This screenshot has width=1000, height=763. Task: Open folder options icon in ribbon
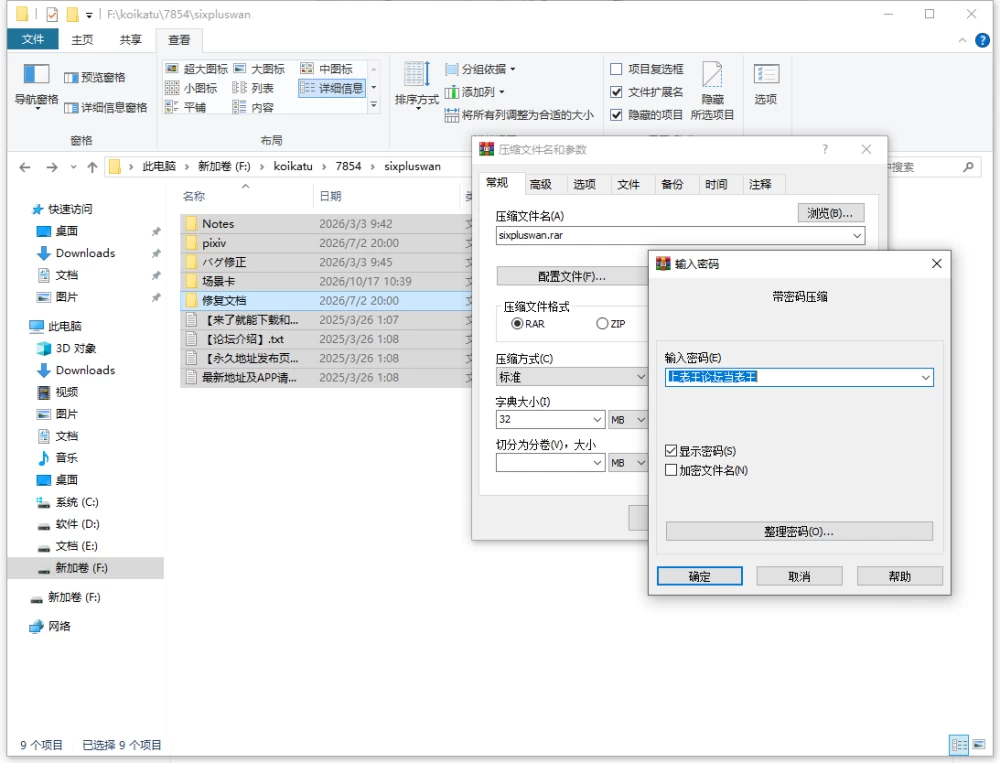pos(766,83)
